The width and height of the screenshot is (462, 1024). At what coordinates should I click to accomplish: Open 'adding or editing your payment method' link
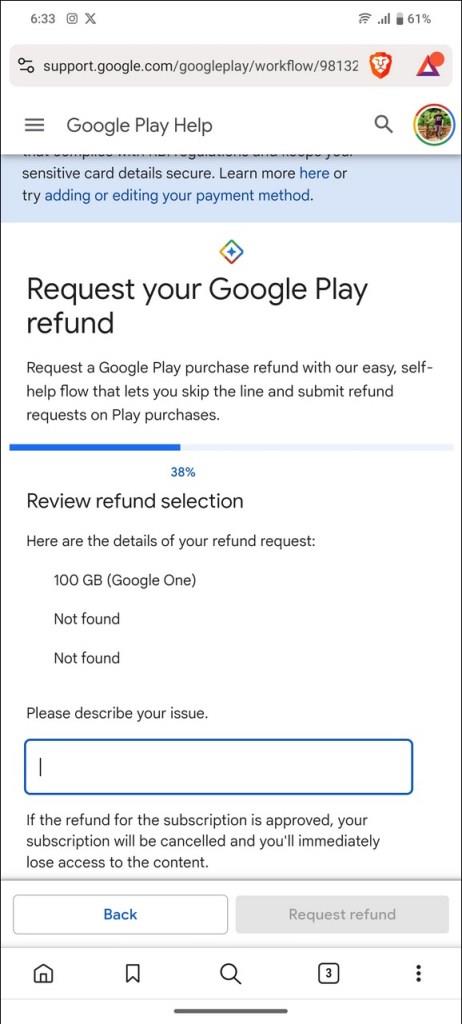coord(177,195)
